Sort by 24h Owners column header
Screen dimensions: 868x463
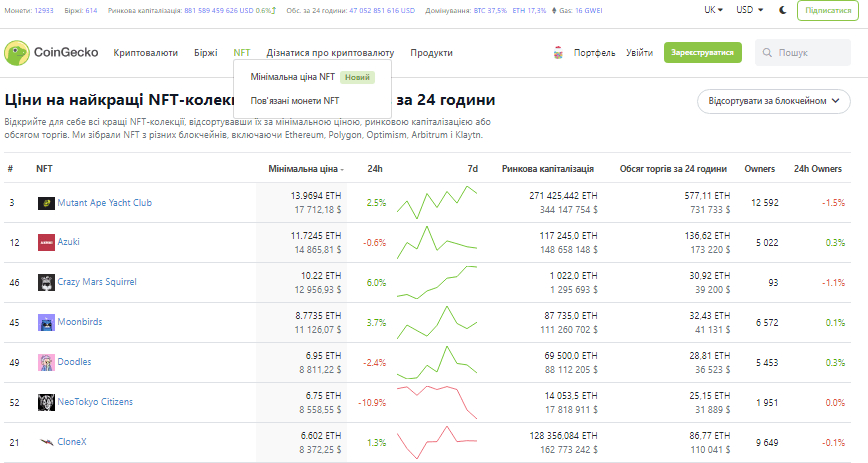click(x=818, y=169)
